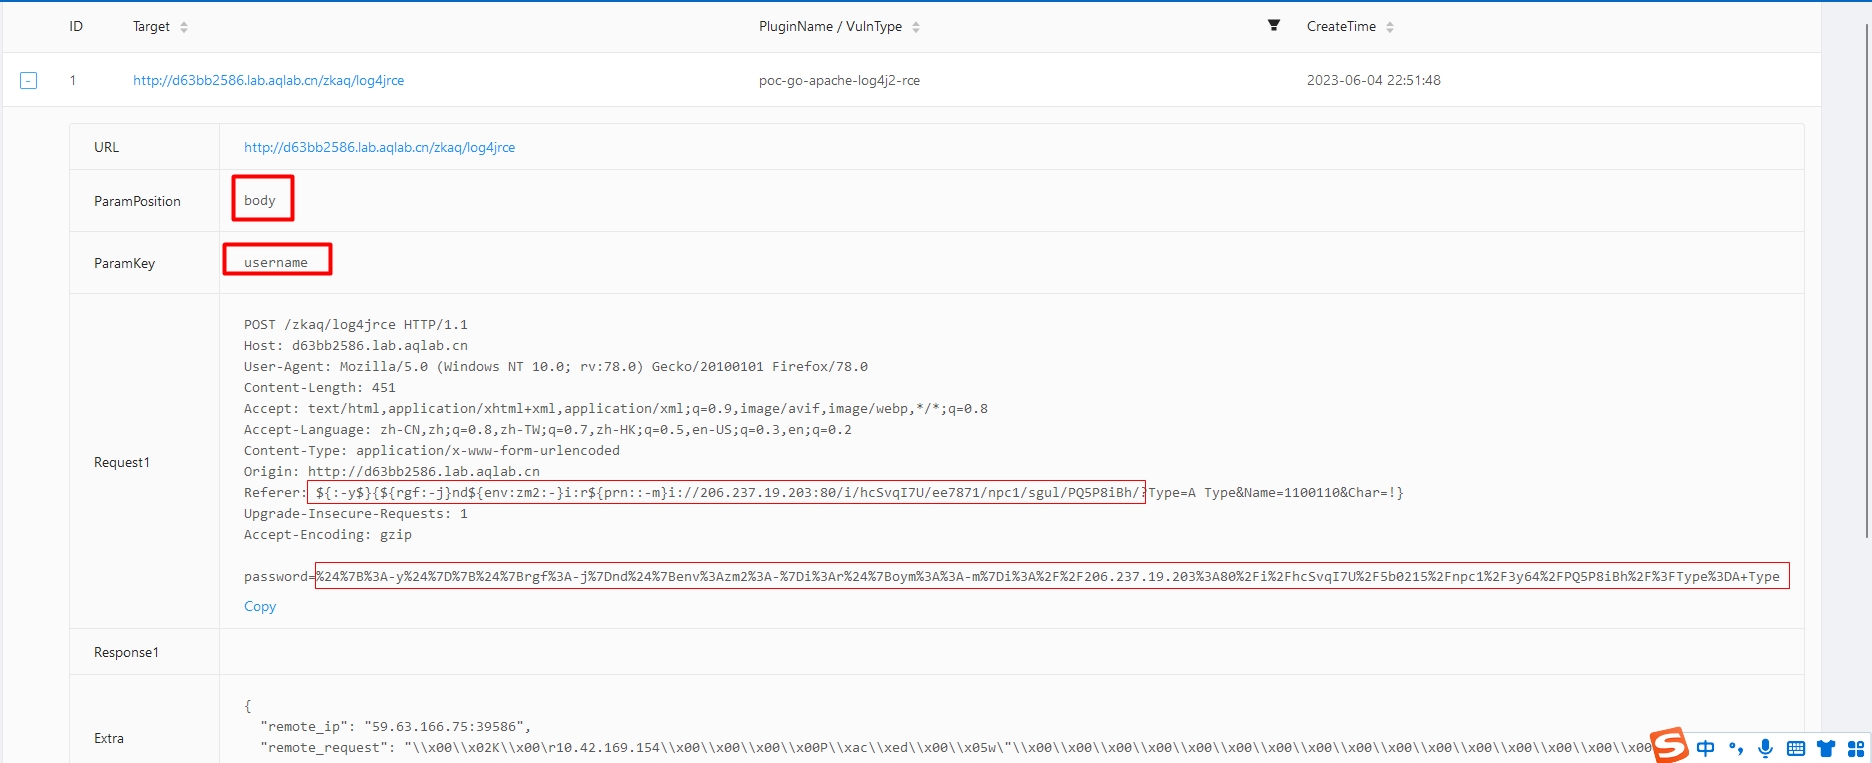Click row ID number 1
The height and width of the screenshot is (763, 1872).
pos(73,80)
